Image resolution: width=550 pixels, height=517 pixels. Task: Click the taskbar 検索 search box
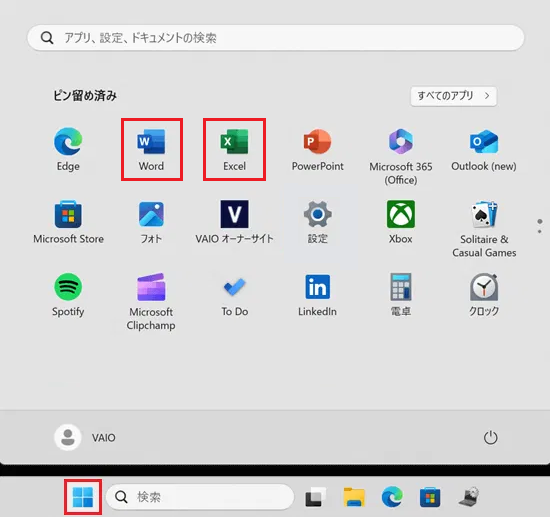pos(200,497)
